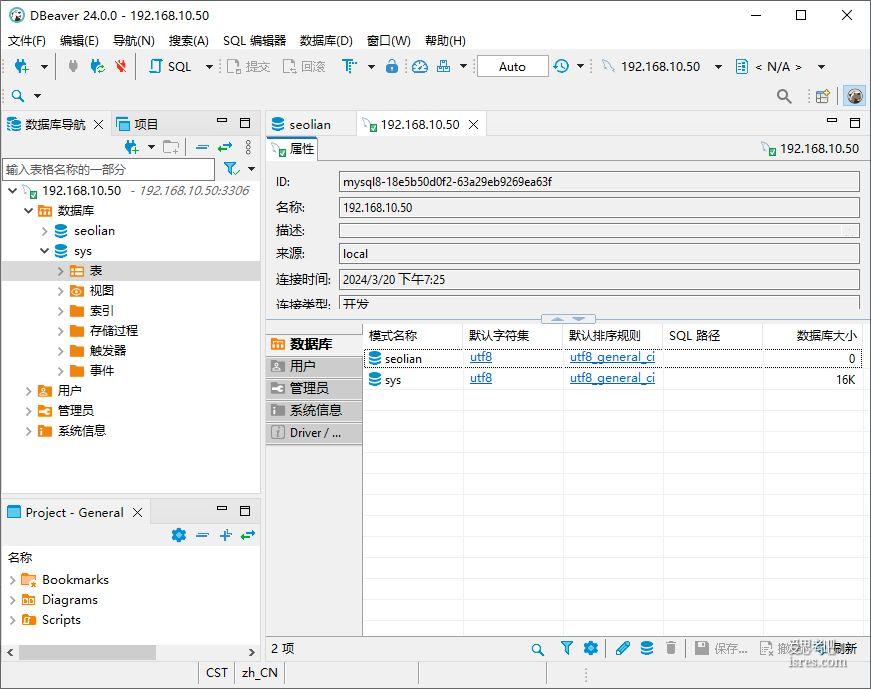Click utf8 link in seolian row
Image resolution: width=871 pixels, height=689 pixels.
tap(480, 357)
